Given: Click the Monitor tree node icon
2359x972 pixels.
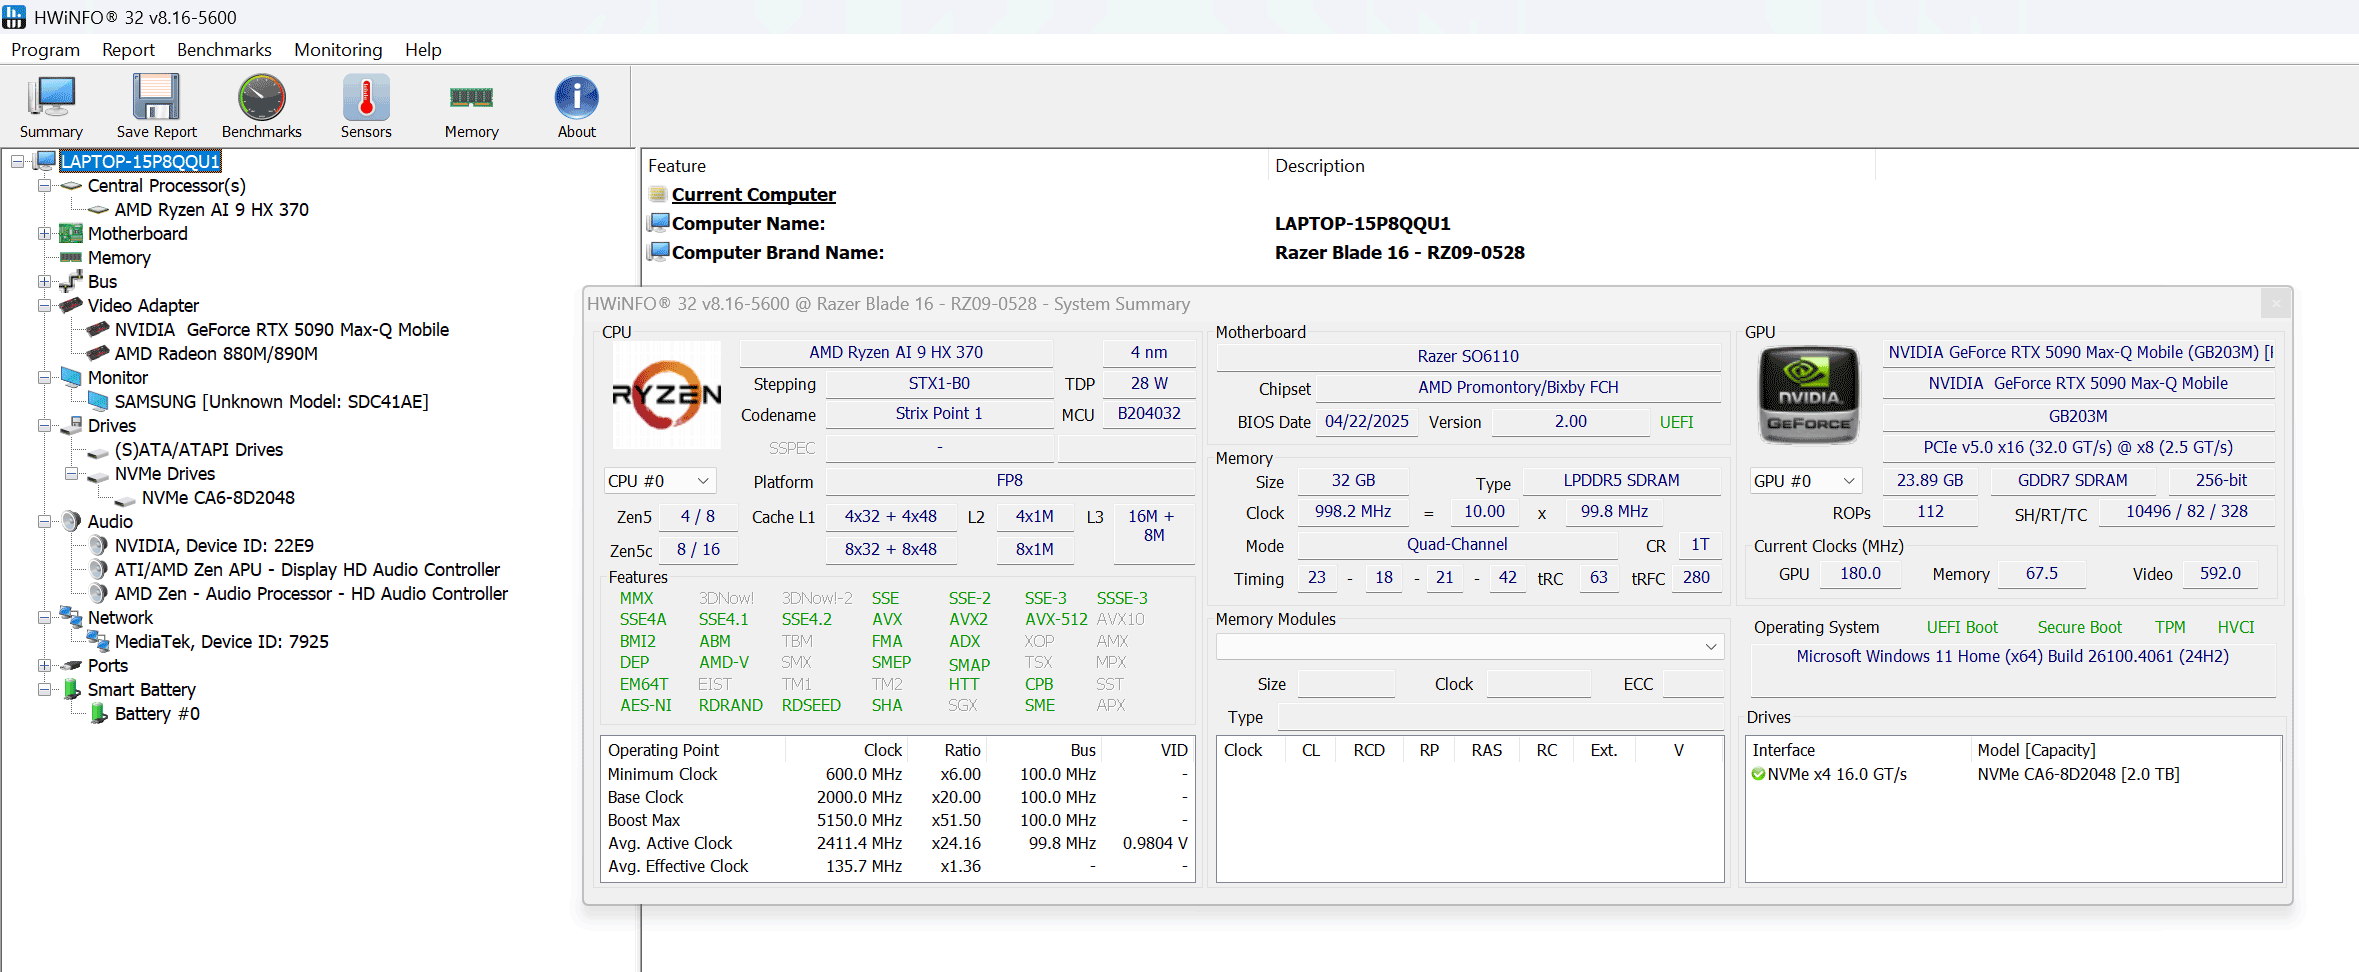Looking at the screenshot, I should click(x=71, y=377).
